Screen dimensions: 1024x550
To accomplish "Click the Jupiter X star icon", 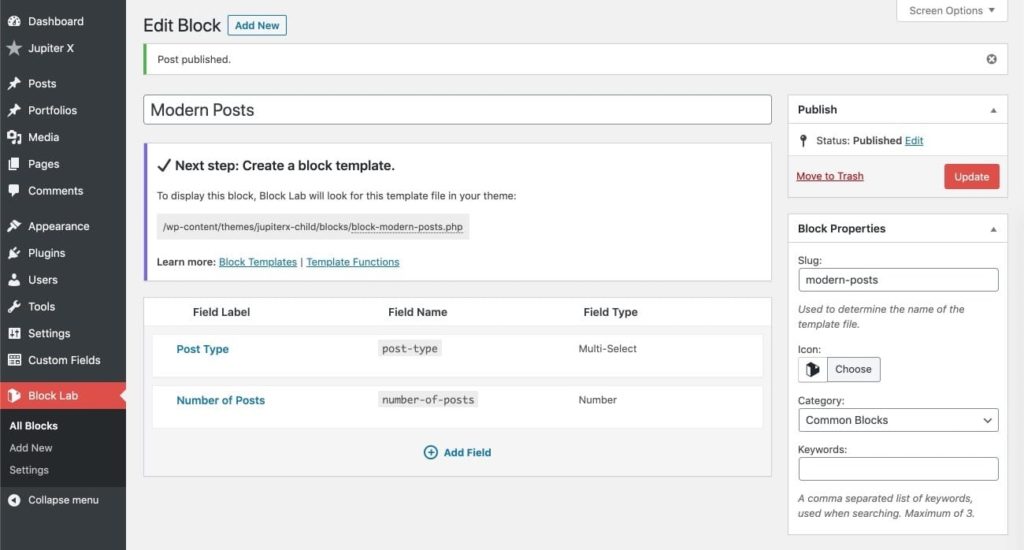I will coord(14,48).
